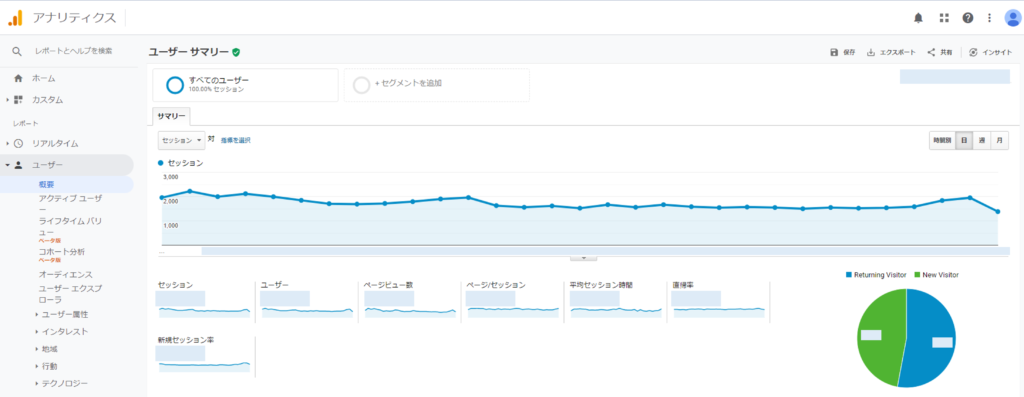This screenshot has height=397, width=1024.
Task: Expand the インタレスト submenu
Action: (37, 332)
